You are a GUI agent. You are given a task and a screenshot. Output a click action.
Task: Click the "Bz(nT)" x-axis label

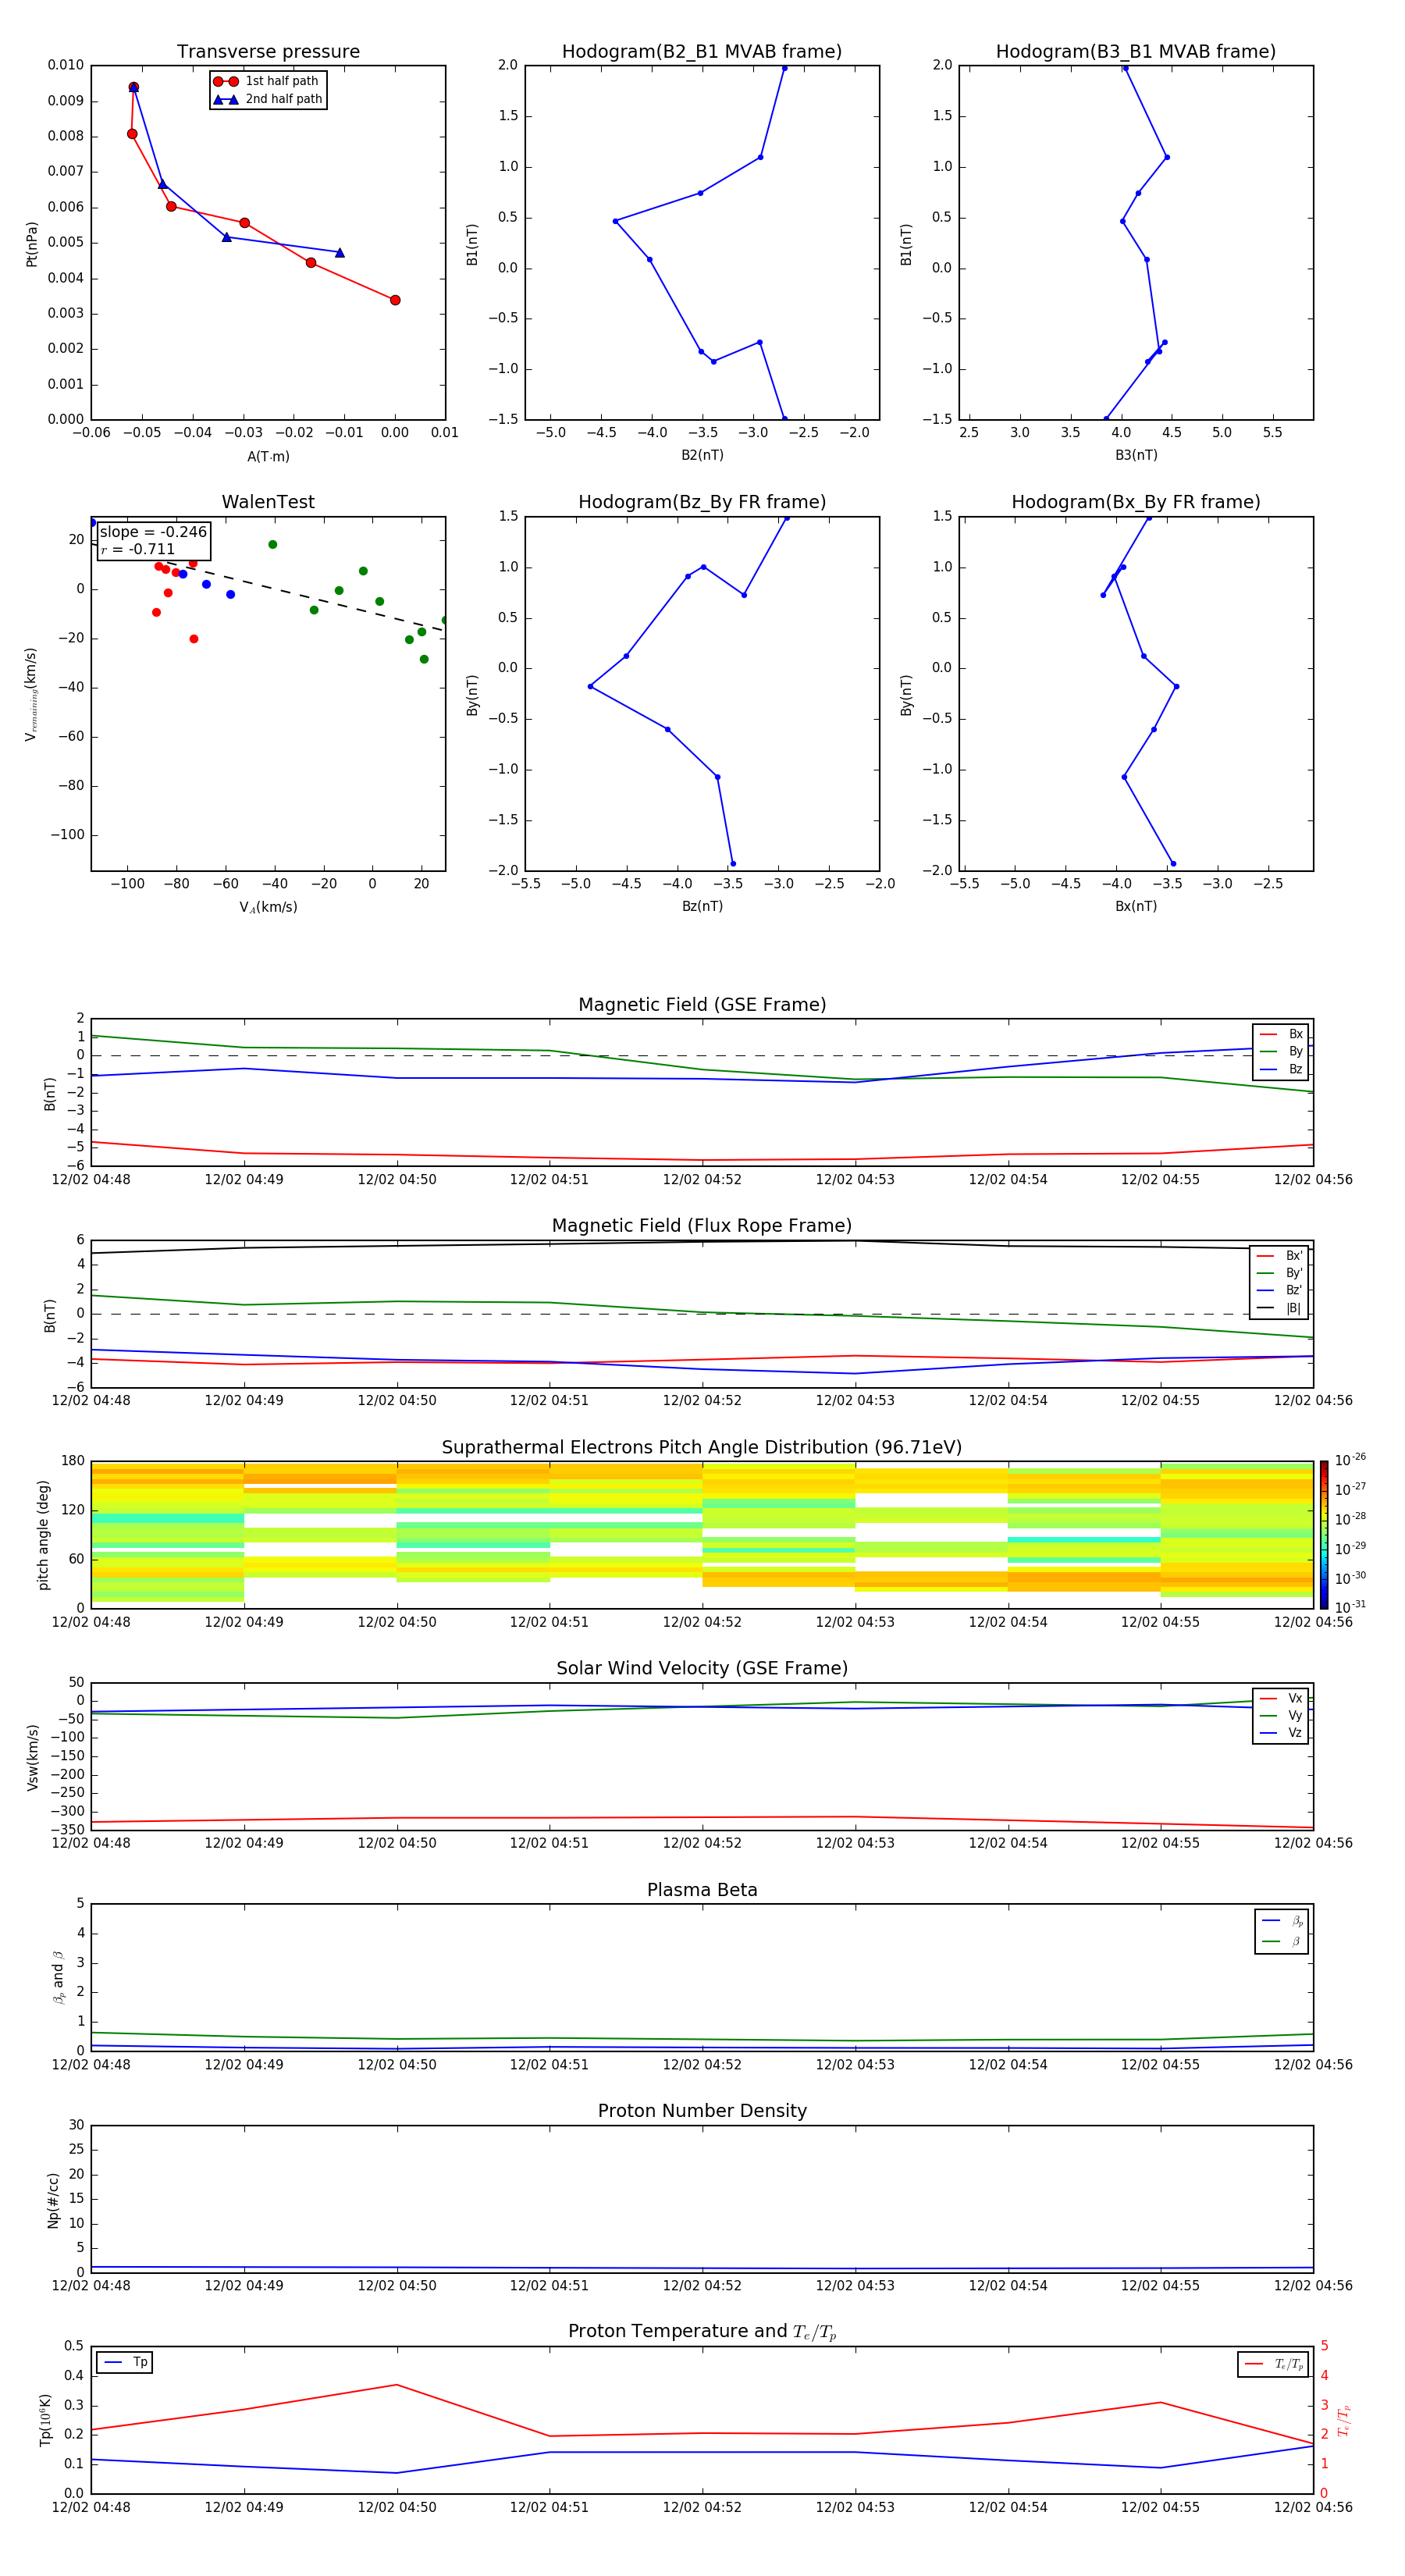(702, 906)
